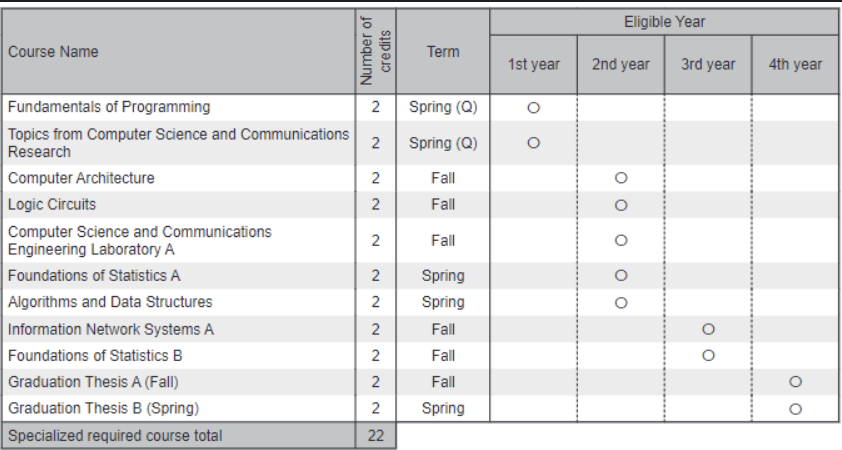Click the 1st year column header
The image size is (842, 450).
pyautogui.click(x=533, y=65)
